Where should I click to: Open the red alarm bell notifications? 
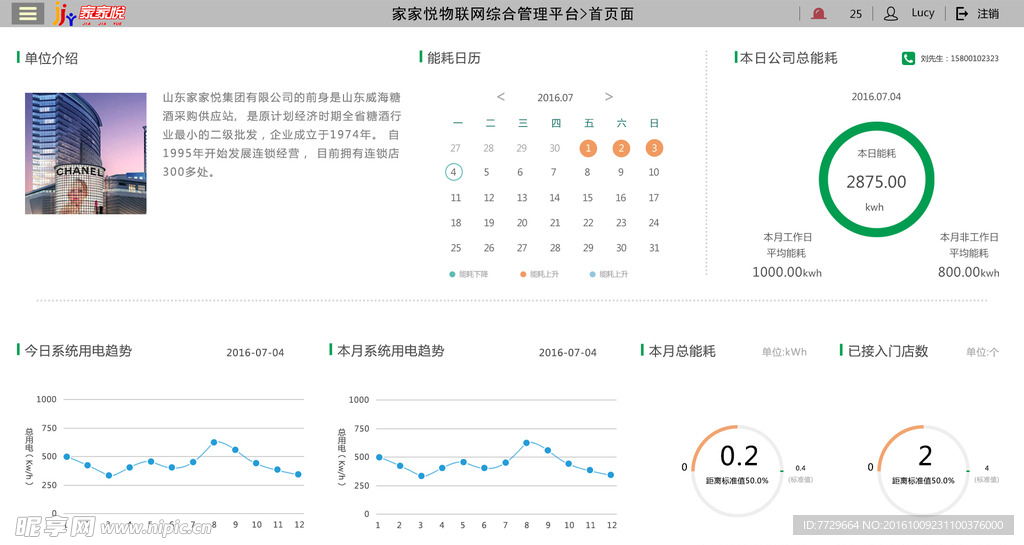[x=818, y=14]
